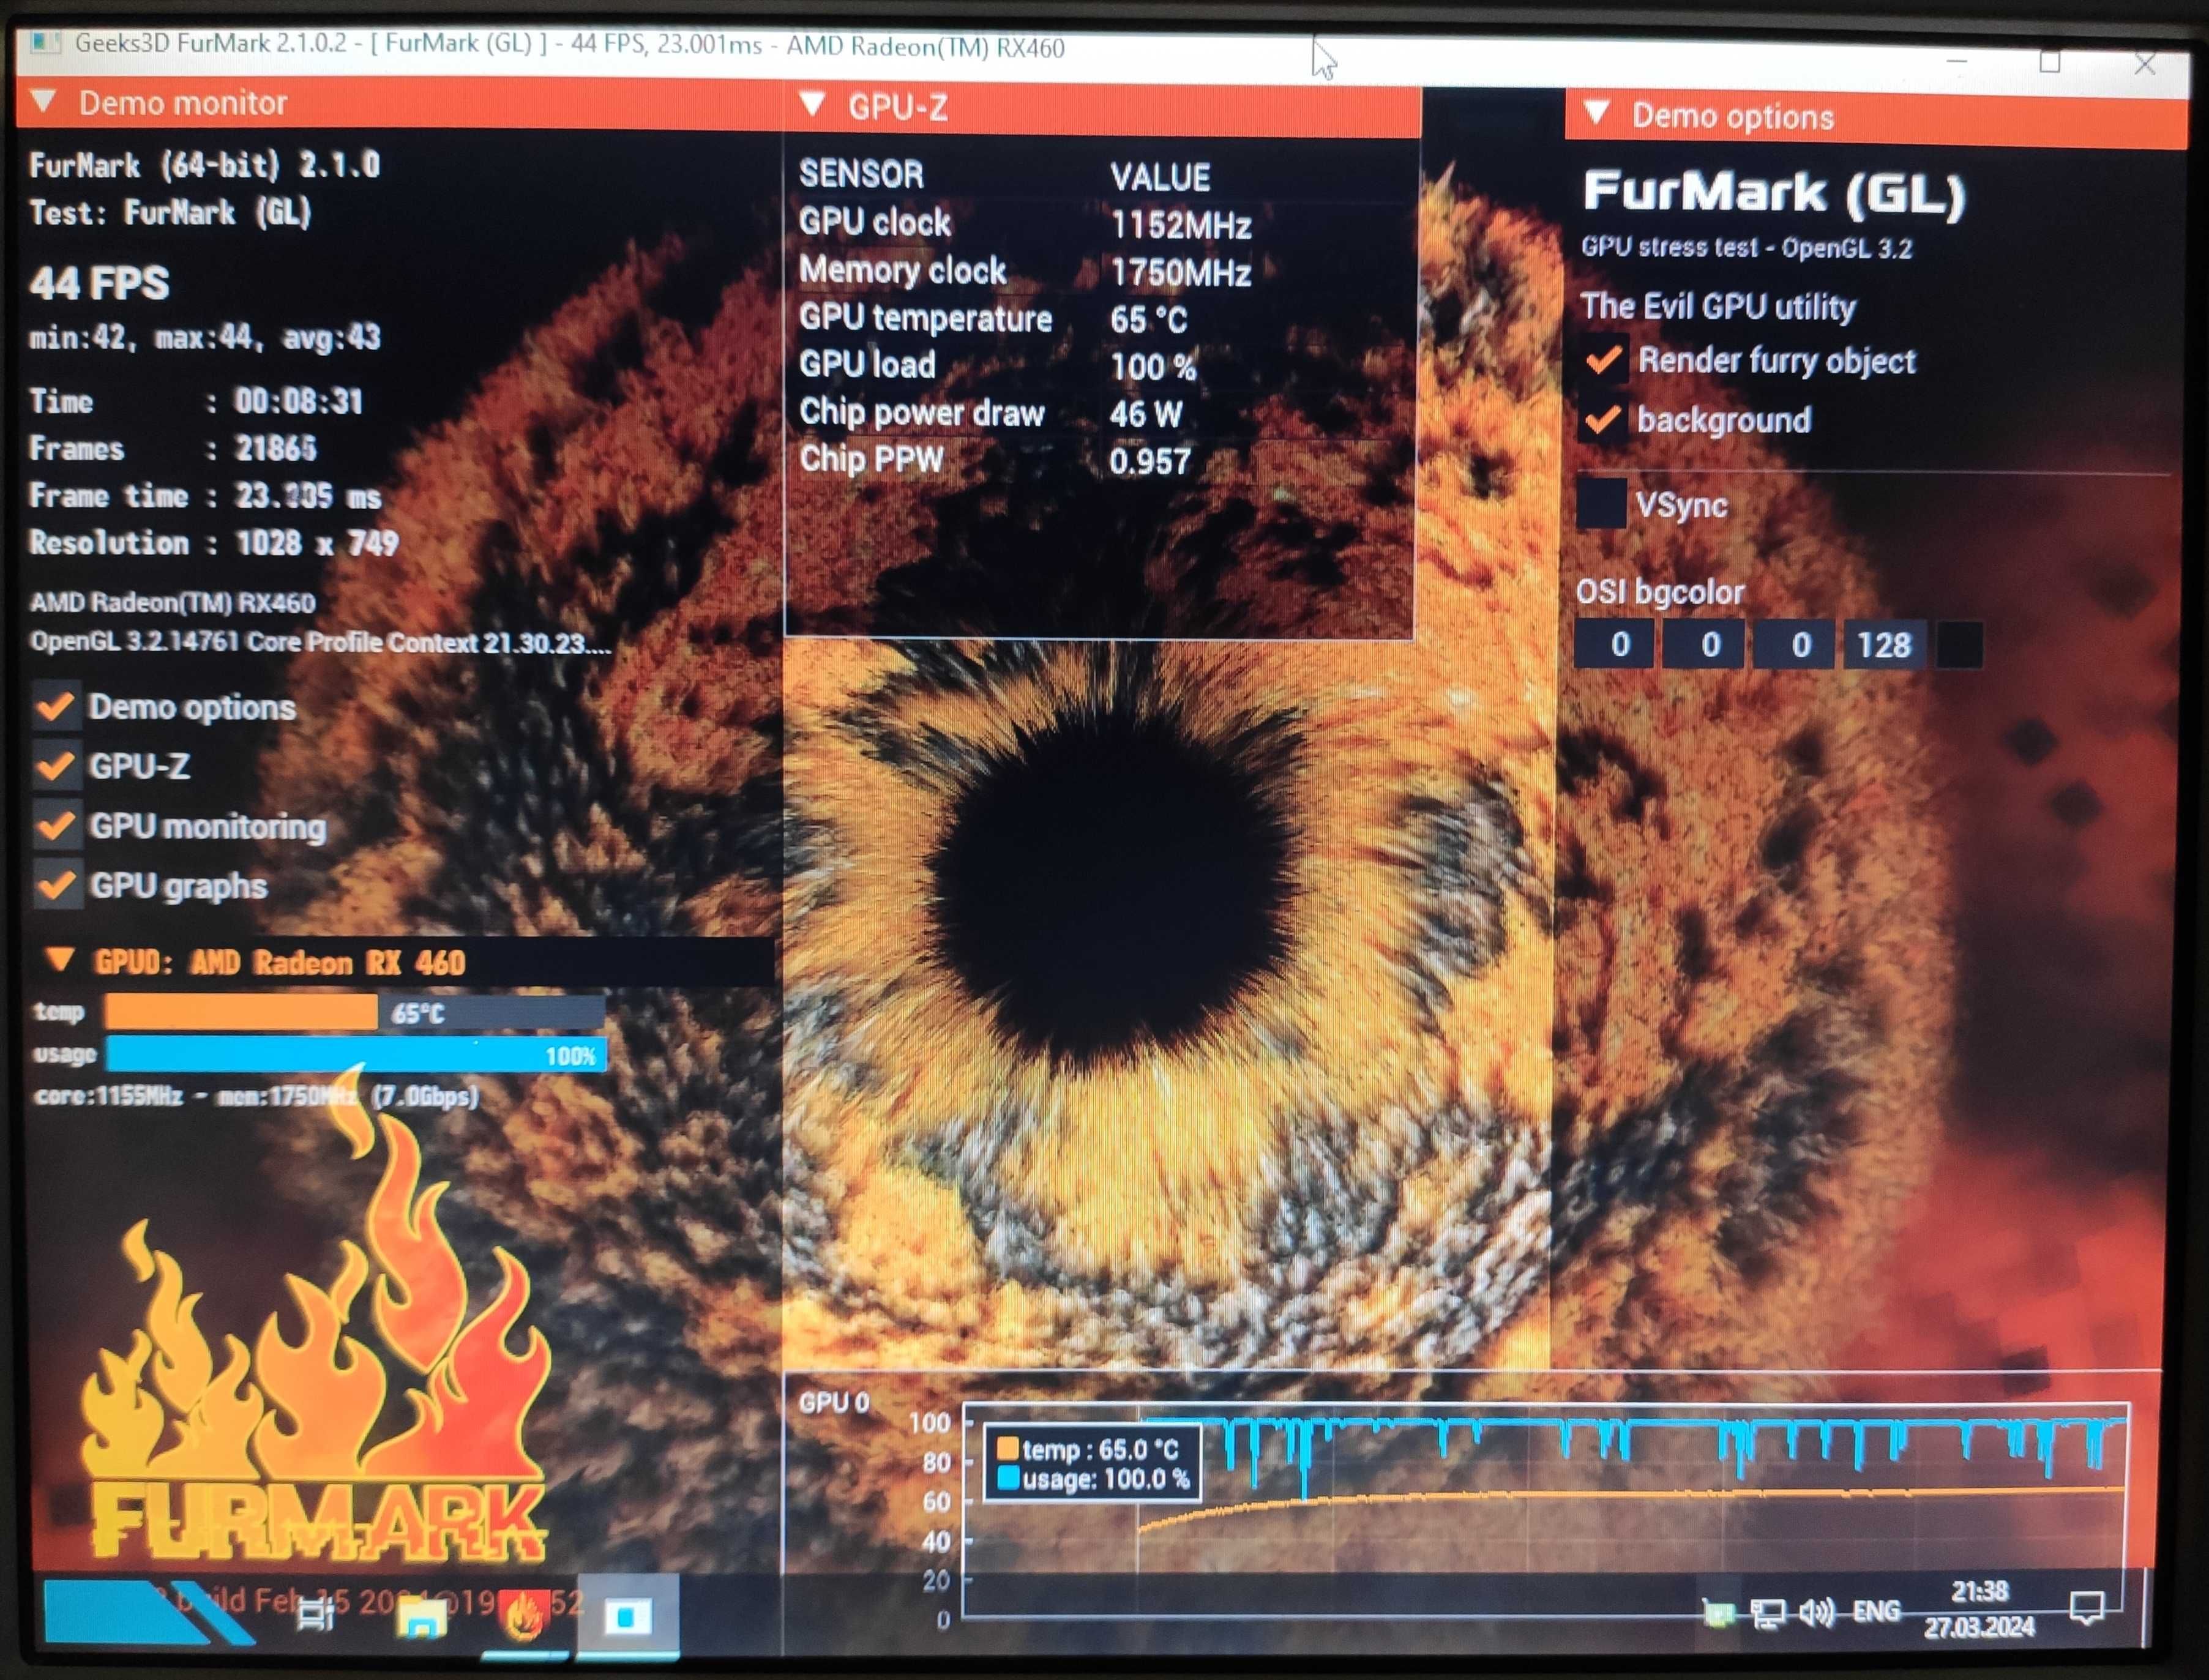The image size is (2209, 1680).
Task: Click the GPU-Z panel header title
Action: [x=897, y=106]
